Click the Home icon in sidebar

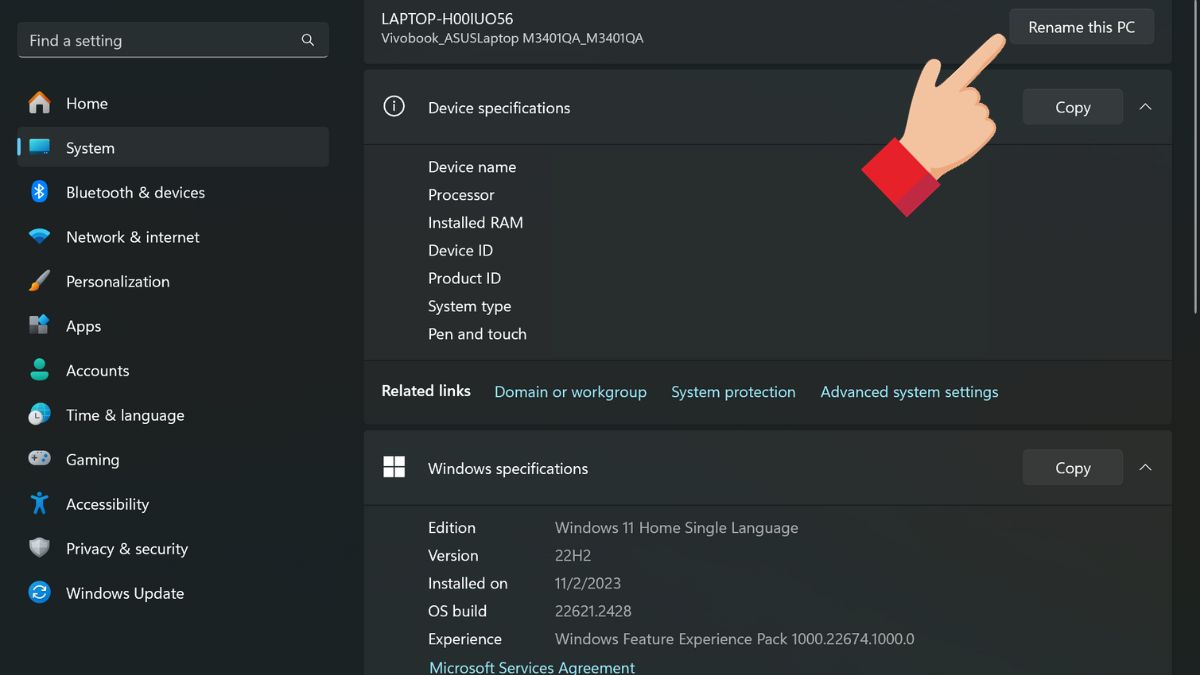pyautogui.click(x=39, y=103)
